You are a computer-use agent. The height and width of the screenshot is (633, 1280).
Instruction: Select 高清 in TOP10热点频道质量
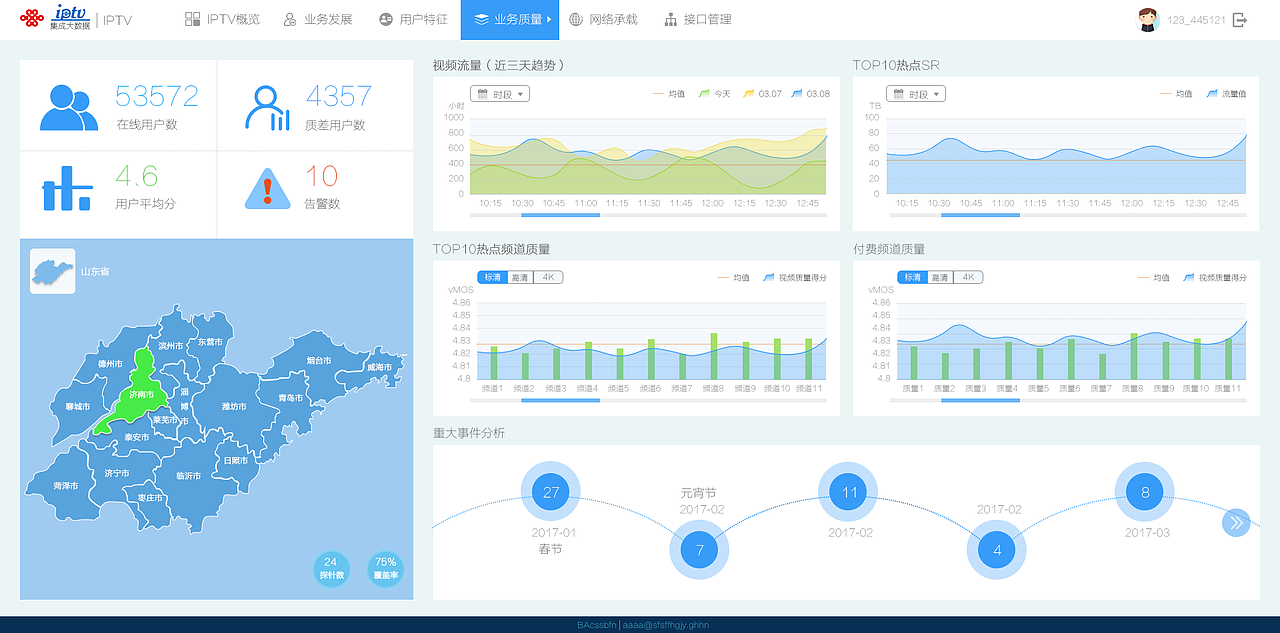(x=520, y=278)
